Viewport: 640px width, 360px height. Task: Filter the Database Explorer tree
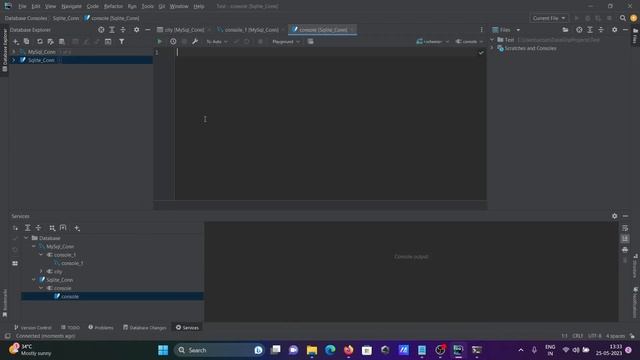tap(122, 42)
